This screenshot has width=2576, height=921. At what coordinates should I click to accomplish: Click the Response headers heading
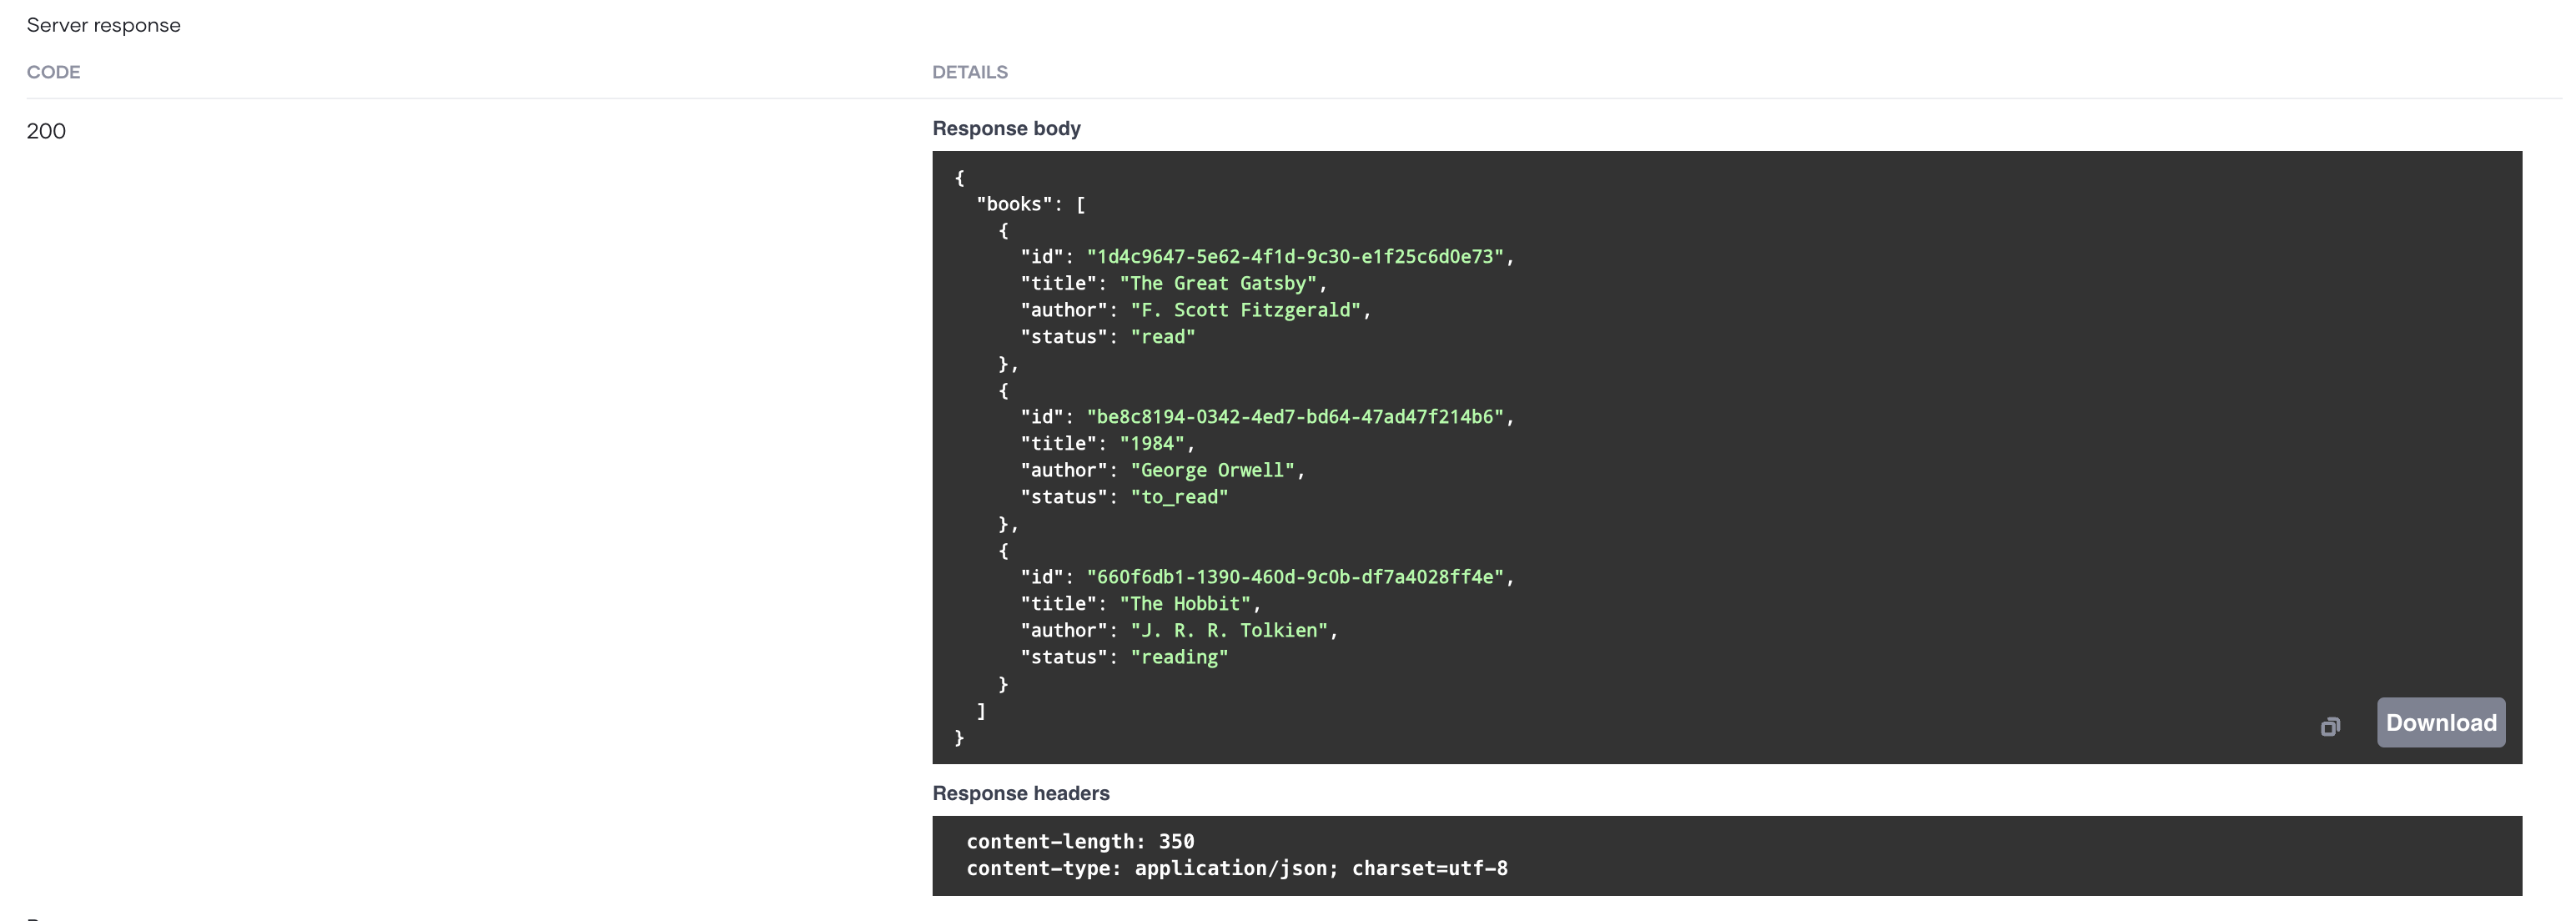pos(1021,793)
